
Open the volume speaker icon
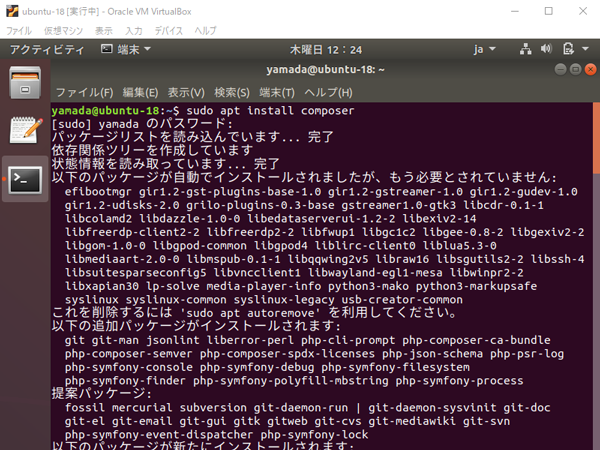(546, 49)
